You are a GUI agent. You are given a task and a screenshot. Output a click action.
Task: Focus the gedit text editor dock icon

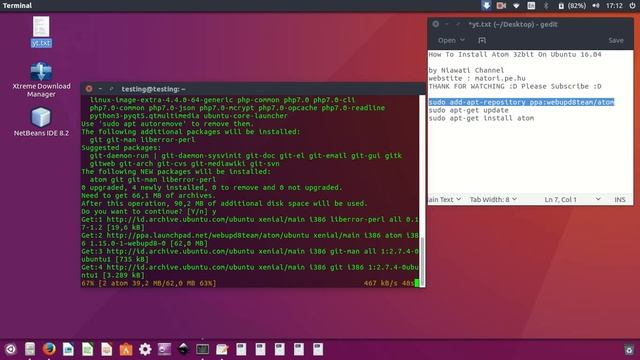click(x=222, y=349)
